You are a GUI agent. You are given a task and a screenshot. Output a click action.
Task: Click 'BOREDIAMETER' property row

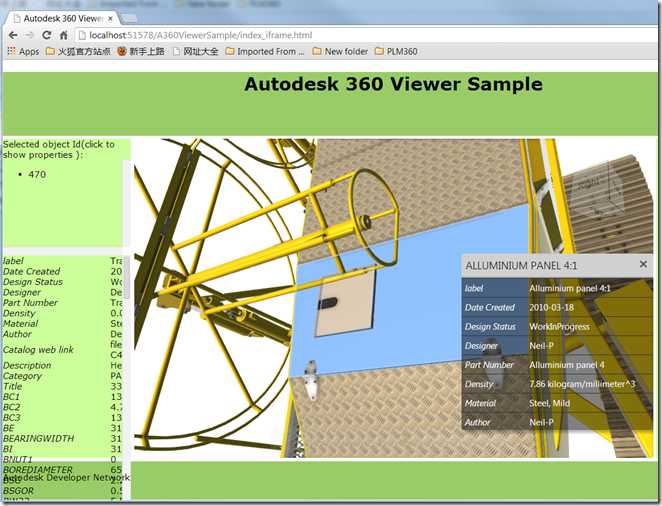(x=62, y=469)
